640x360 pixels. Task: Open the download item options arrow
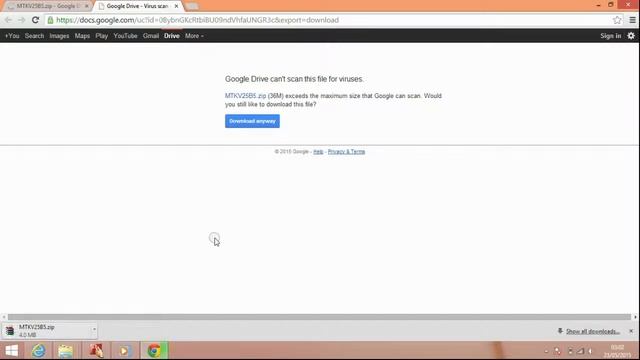tap(94, 329)
